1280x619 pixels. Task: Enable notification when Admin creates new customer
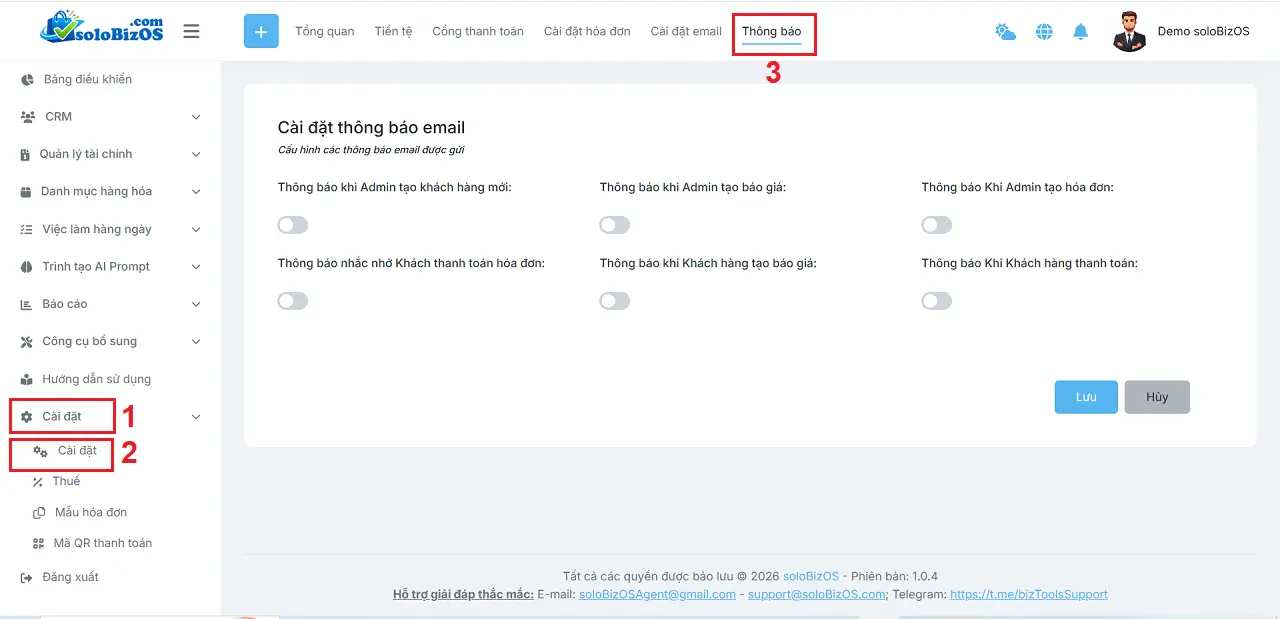click(x=293, y=225)
